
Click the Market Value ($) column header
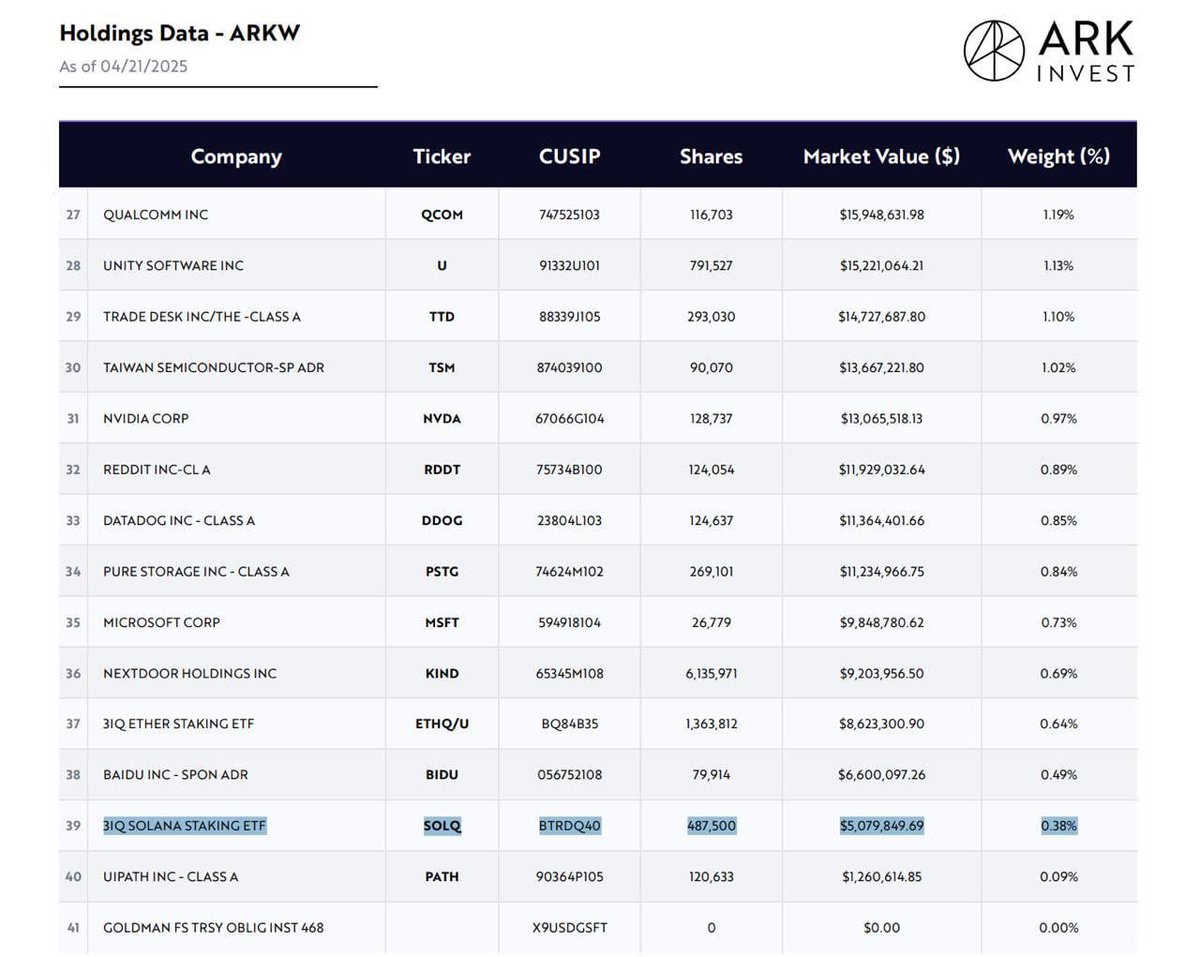[x=881, y=156]
